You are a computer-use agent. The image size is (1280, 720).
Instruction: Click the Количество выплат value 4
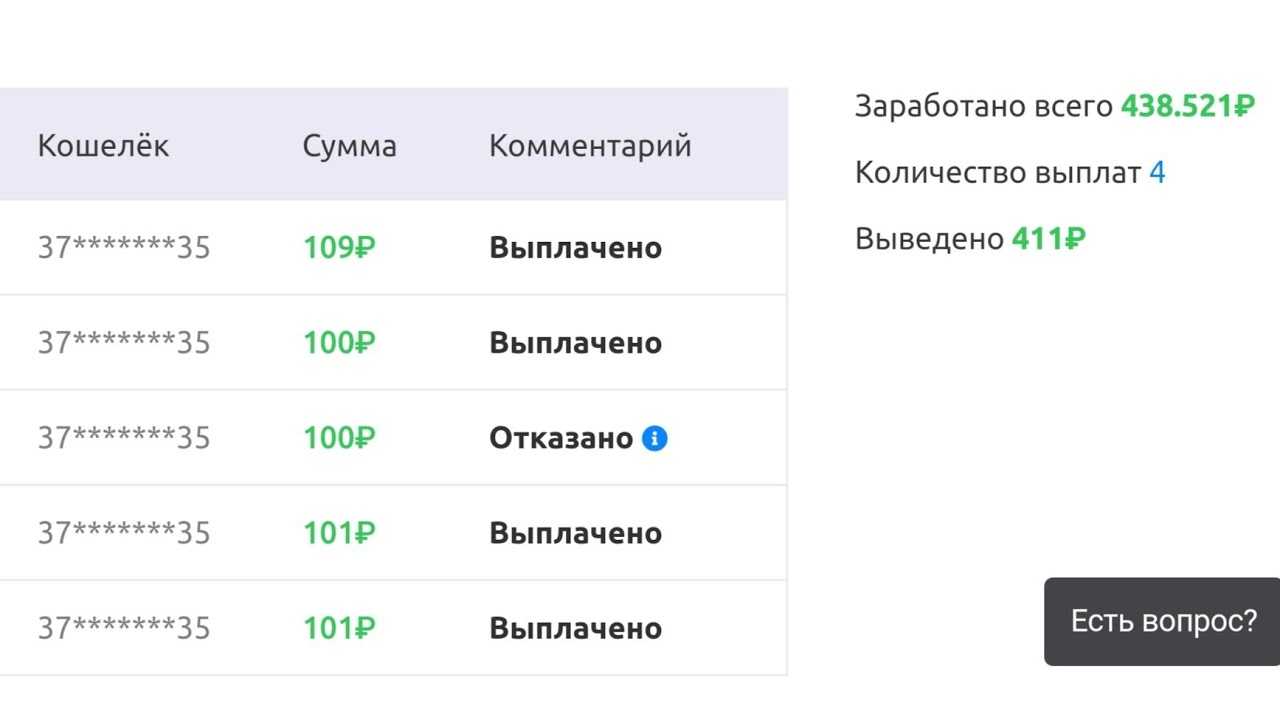point(1157,173)
